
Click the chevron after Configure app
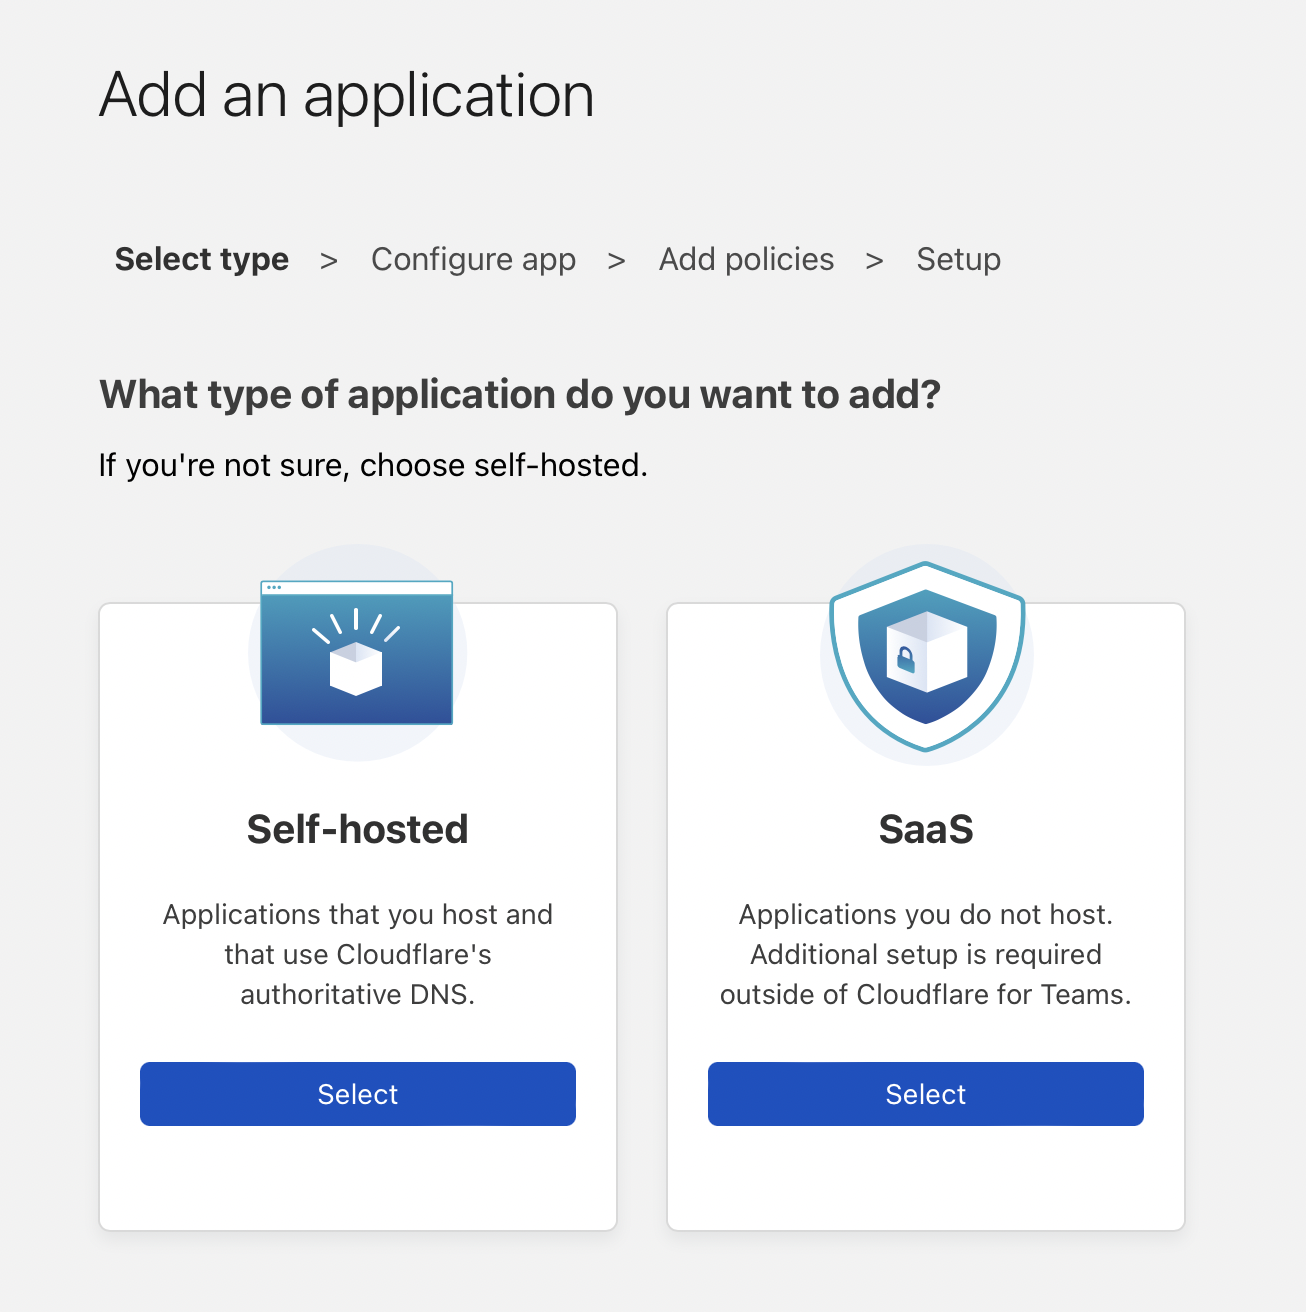pyautogui.click(x=616, y=261)
